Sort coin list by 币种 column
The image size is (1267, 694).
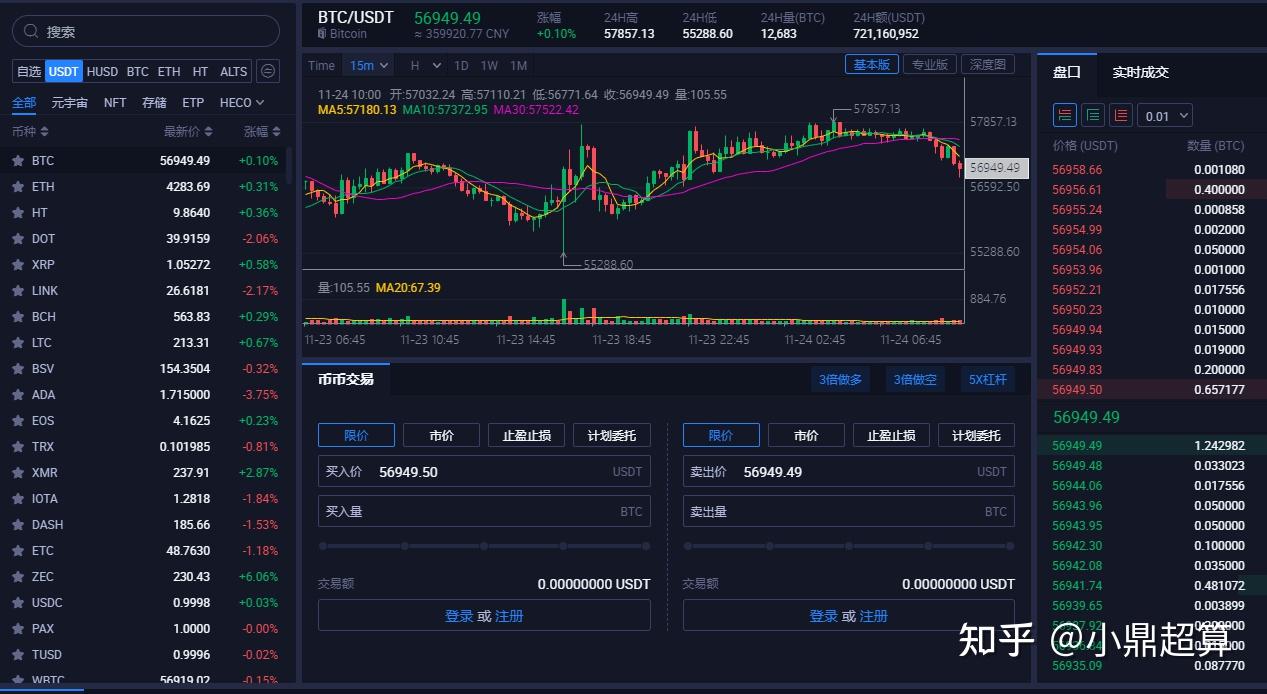[30, 131]
